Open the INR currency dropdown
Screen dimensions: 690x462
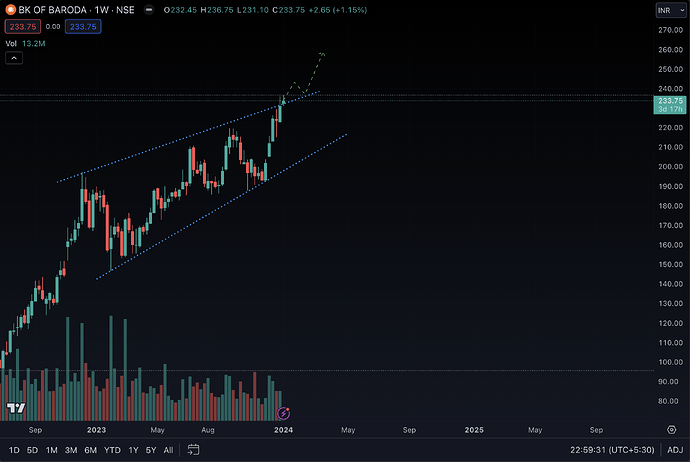click(x=671, y=10)
